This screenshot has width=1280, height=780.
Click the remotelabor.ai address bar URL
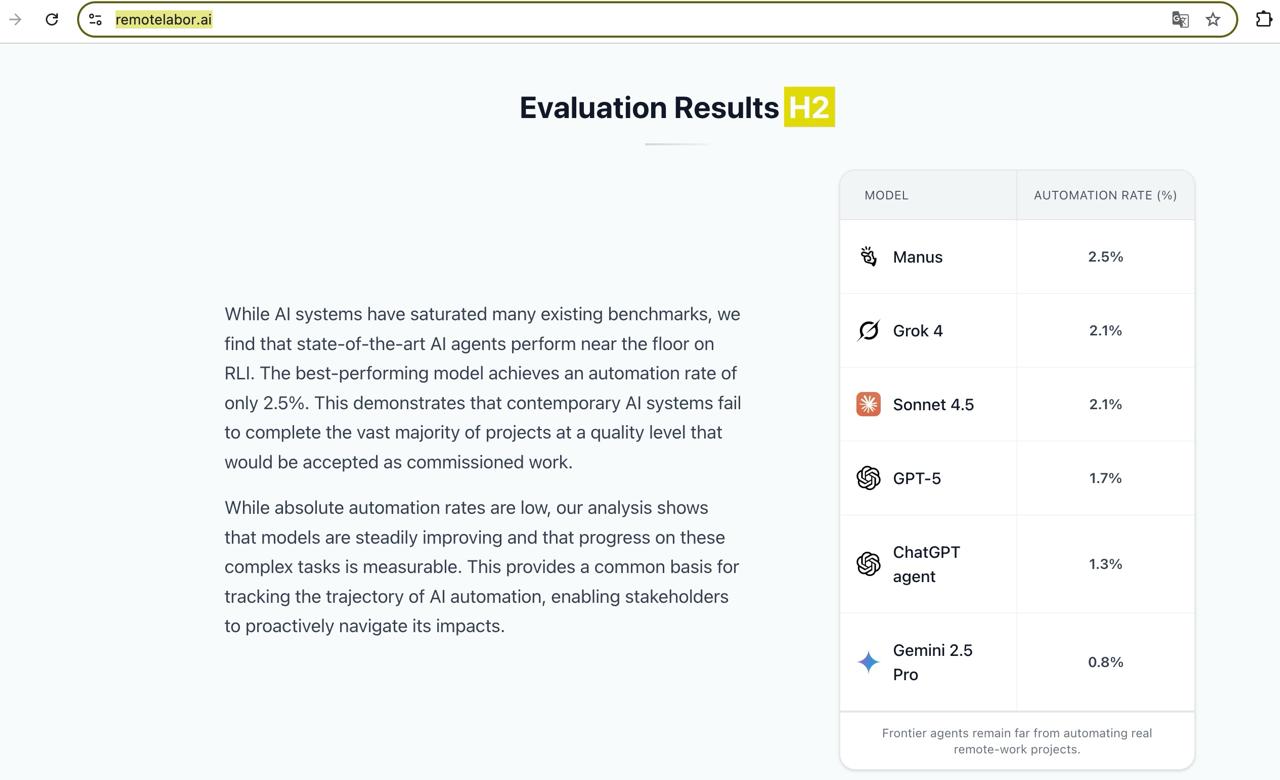164,19
